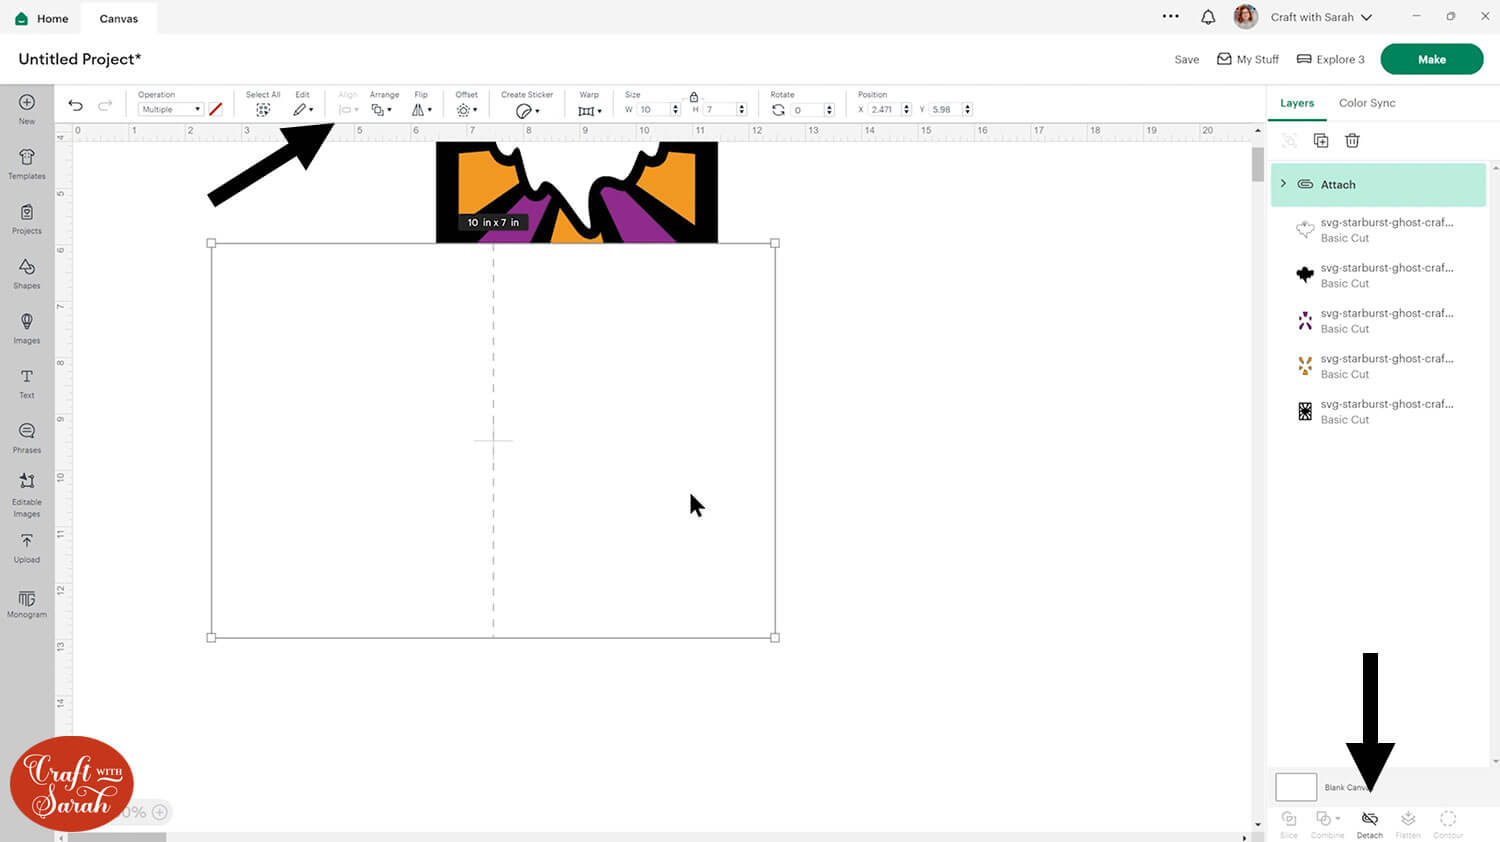Screen dimensions: 1500x842
Task: Open the Warp dropdown
Action: [590, 111]
